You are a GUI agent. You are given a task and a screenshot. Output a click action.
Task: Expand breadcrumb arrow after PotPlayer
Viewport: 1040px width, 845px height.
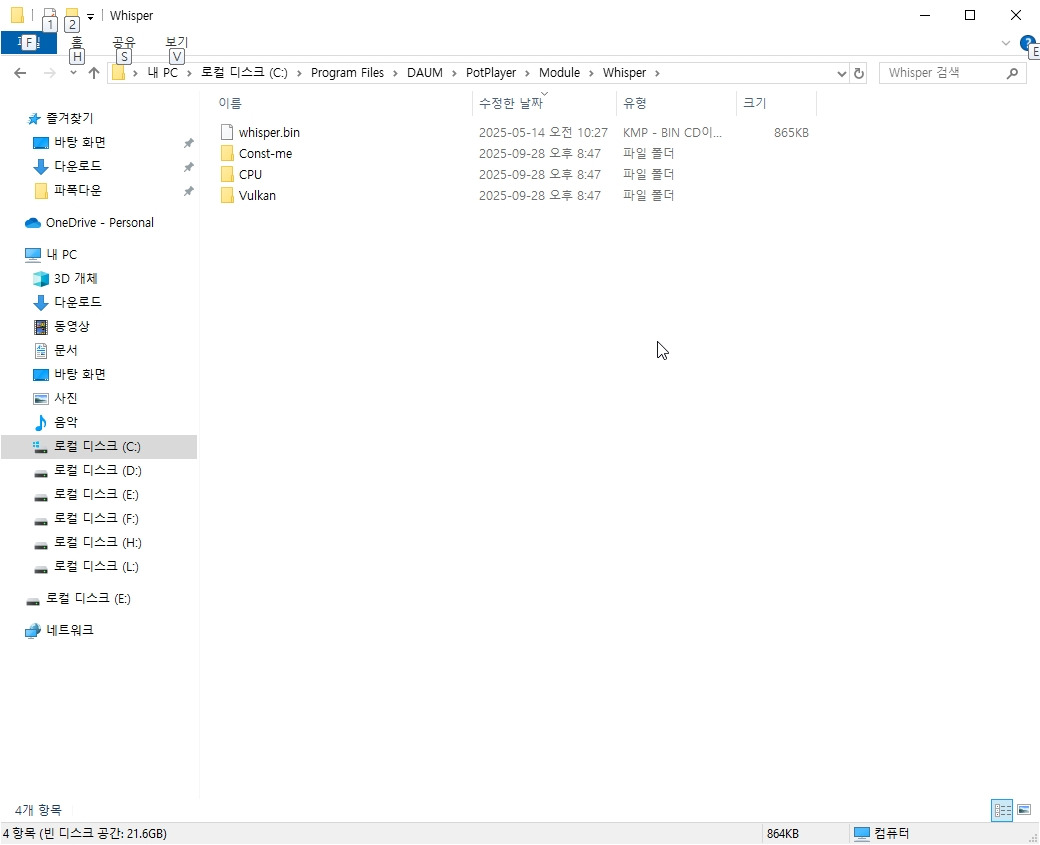point(527,73)
